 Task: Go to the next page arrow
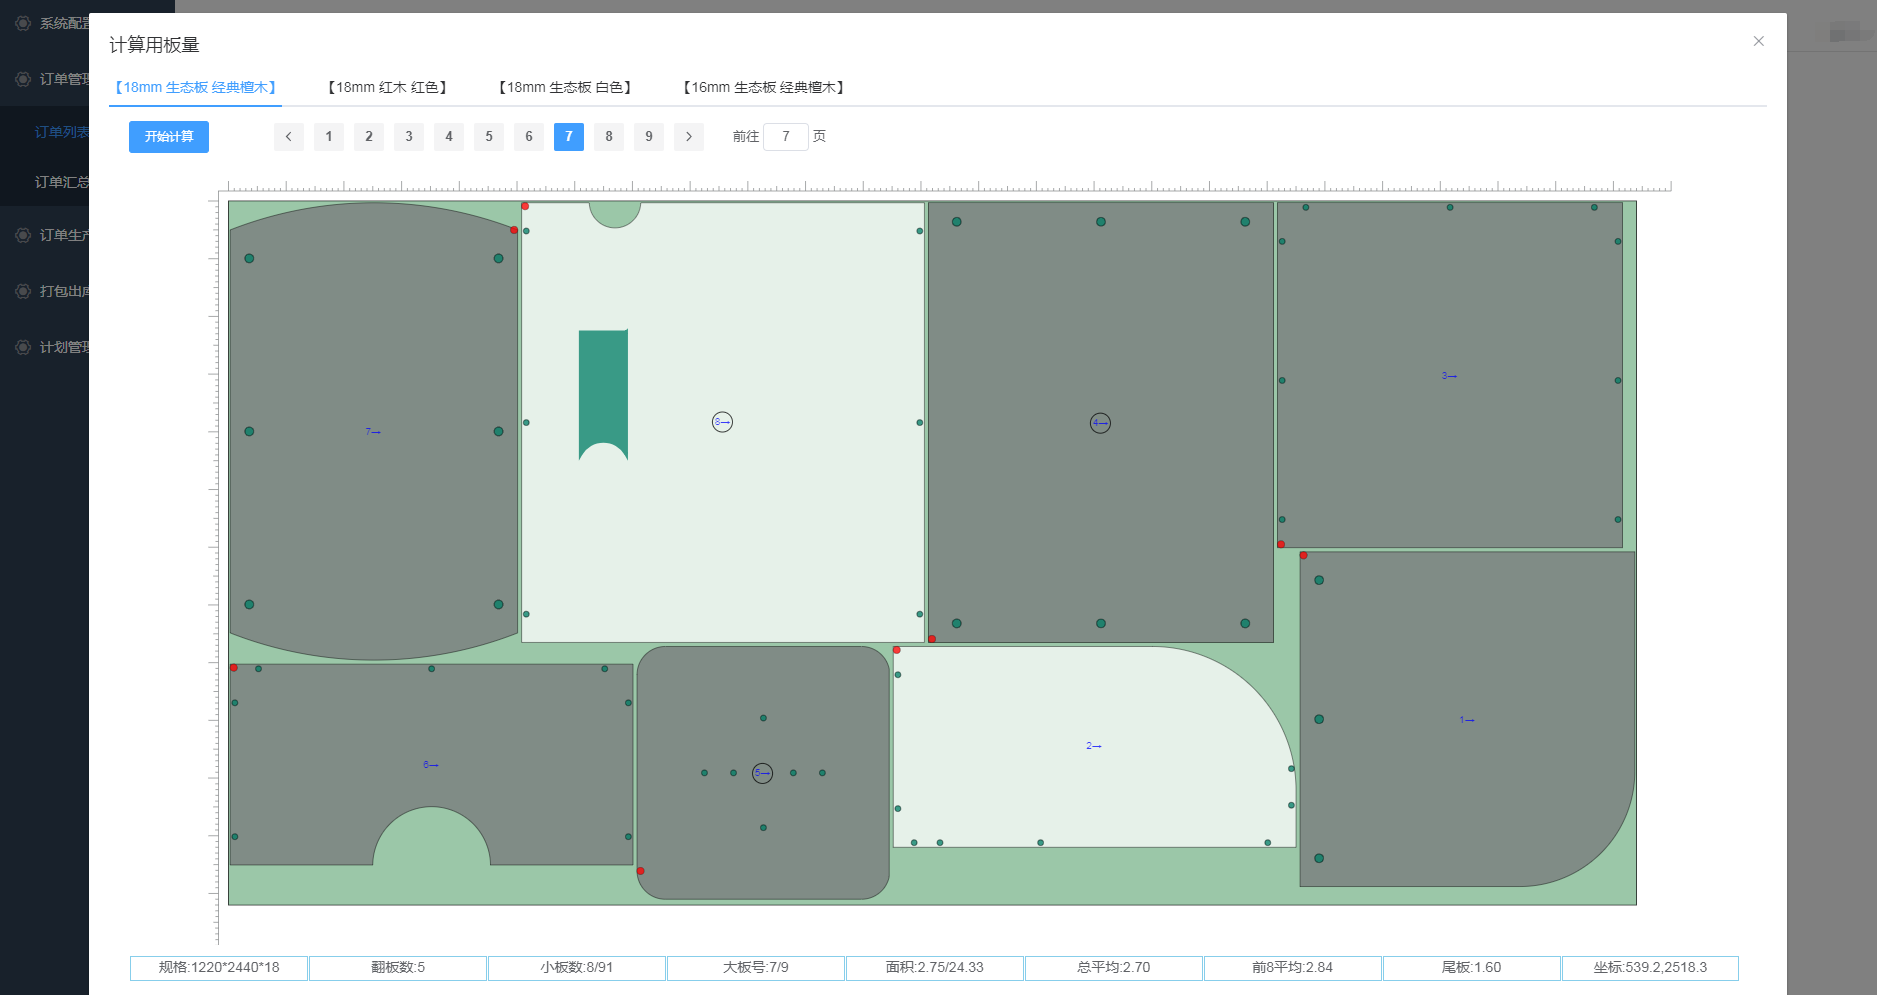(x=688, y=137)
